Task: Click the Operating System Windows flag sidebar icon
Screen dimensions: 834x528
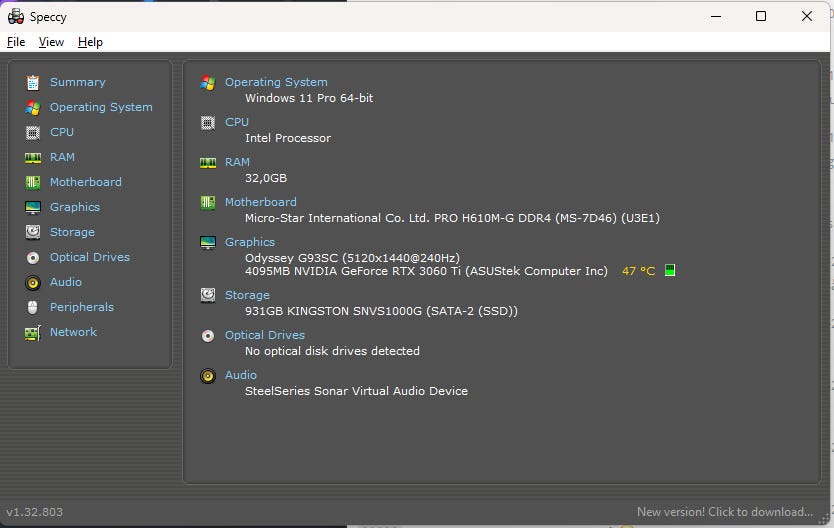Action: [33, 107]
